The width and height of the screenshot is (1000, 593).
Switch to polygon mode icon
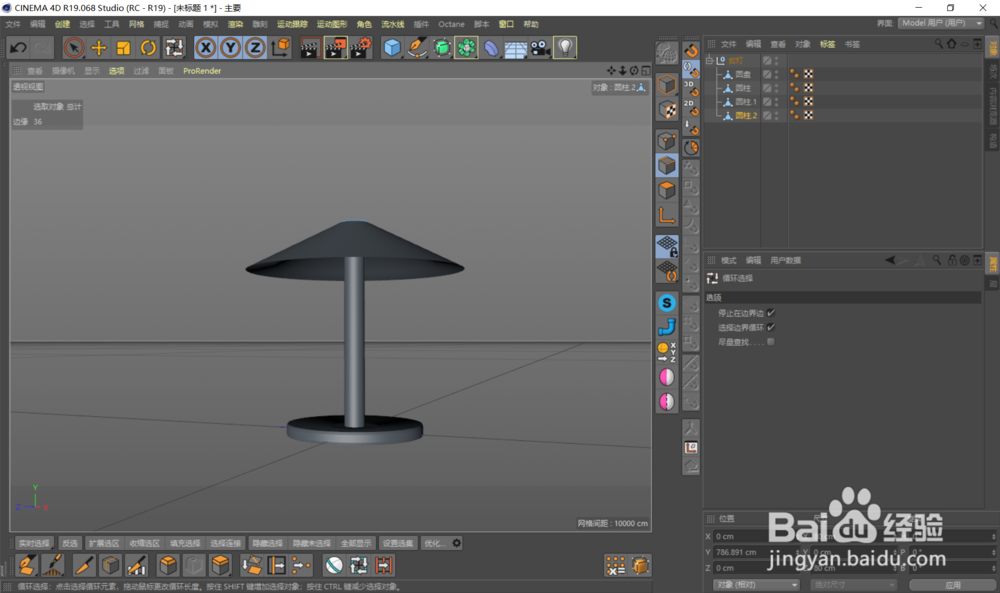[x=667, y=190]
